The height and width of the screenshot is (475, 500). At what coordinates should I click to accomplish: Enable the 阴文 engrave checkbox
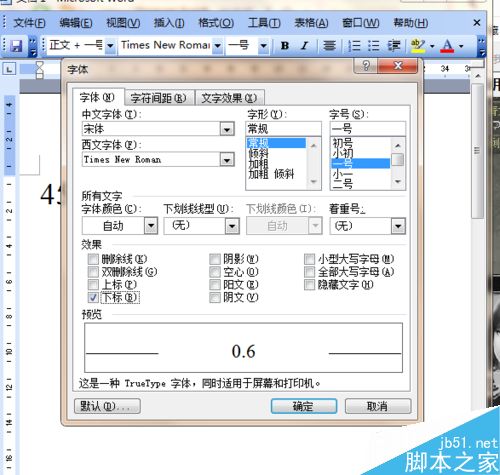click(x=215, y=297)
